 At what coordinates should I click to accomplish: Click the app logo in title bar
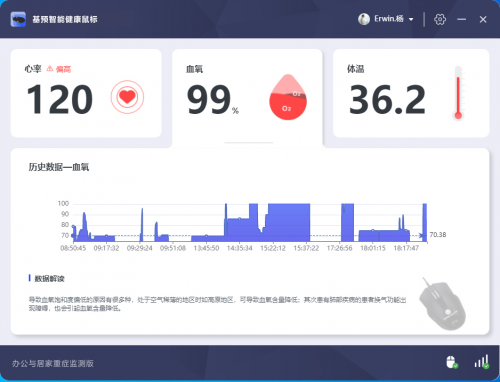pos(18,19)
